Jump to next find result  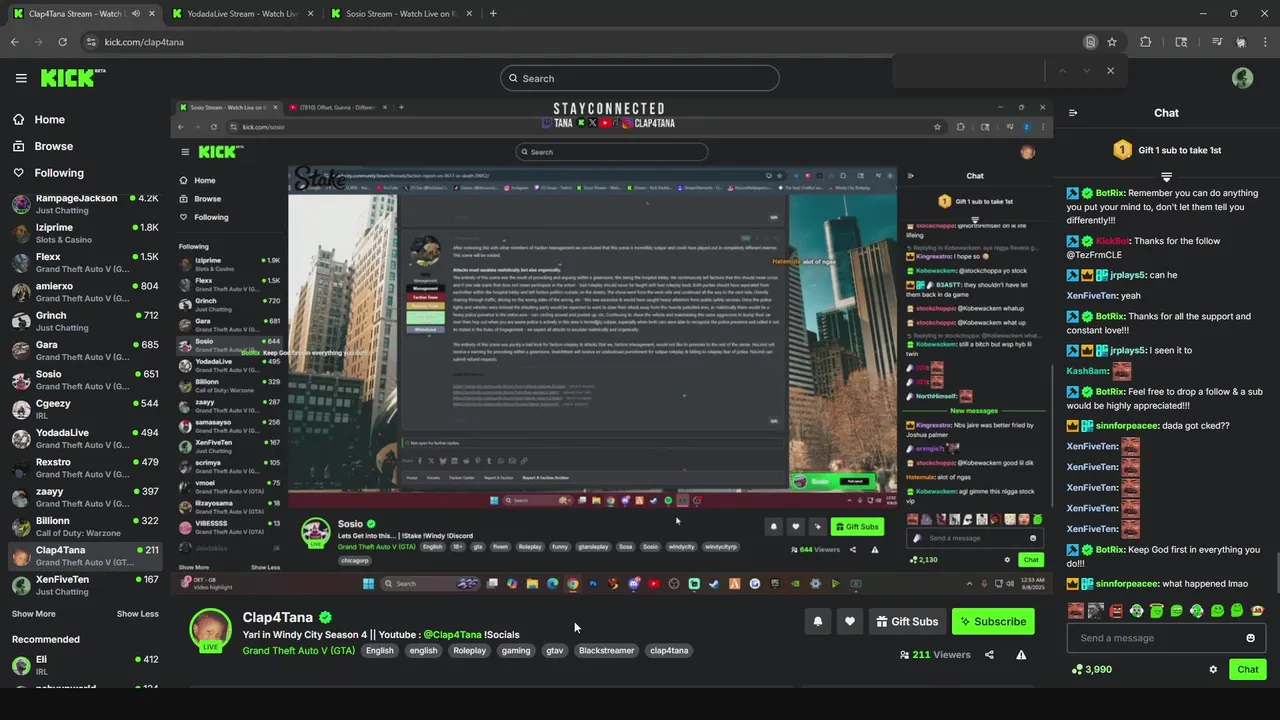[x=1086, y=70]
